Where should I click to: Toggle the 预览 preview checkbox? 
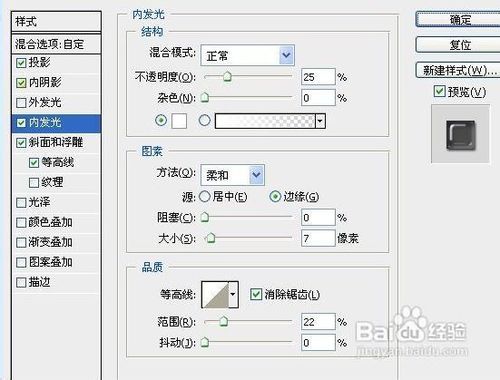point(439,91)
